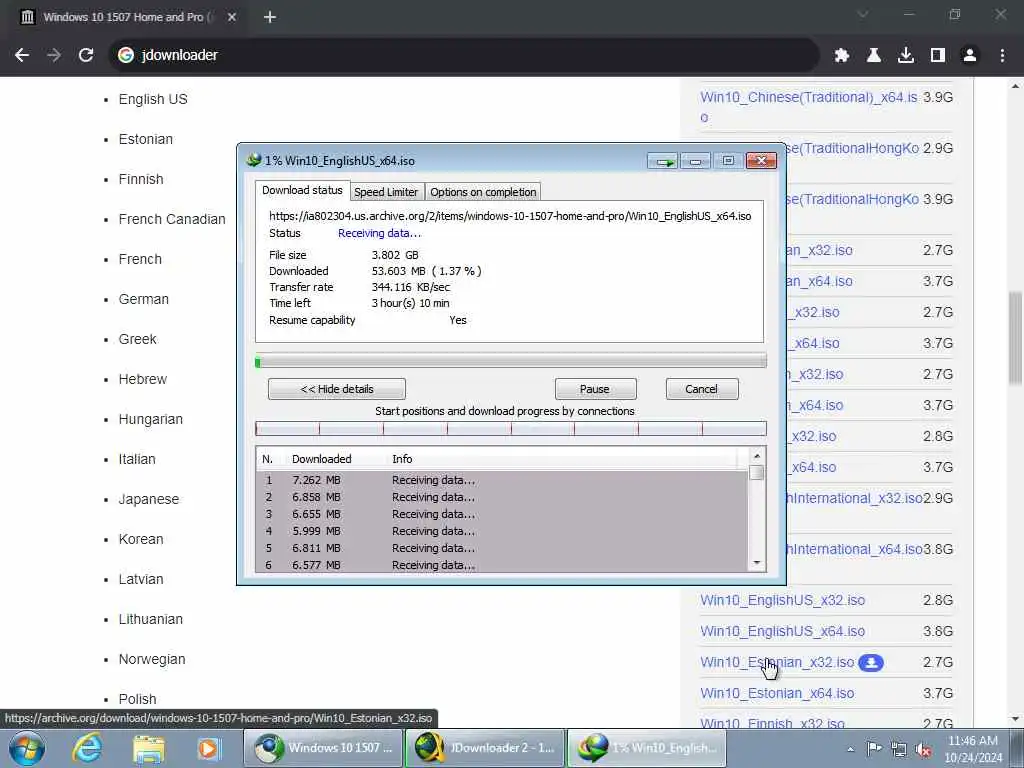
Task: Click the Receiving data status text
Action: (x=379, y=233)
